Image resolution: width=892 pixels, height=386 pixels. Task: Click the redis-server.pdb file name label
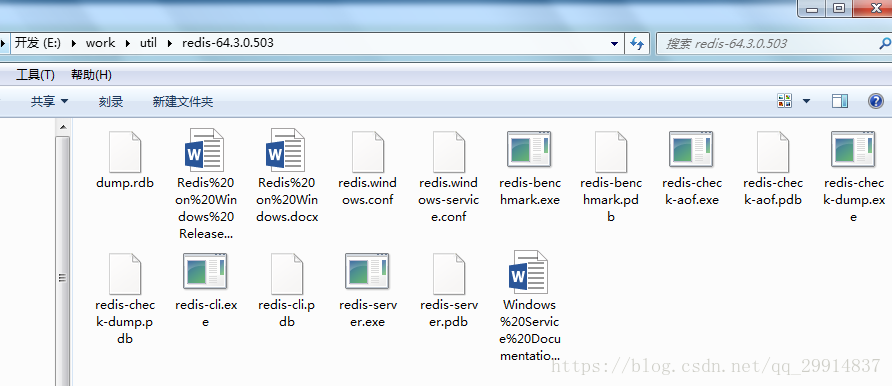point(449,314)
